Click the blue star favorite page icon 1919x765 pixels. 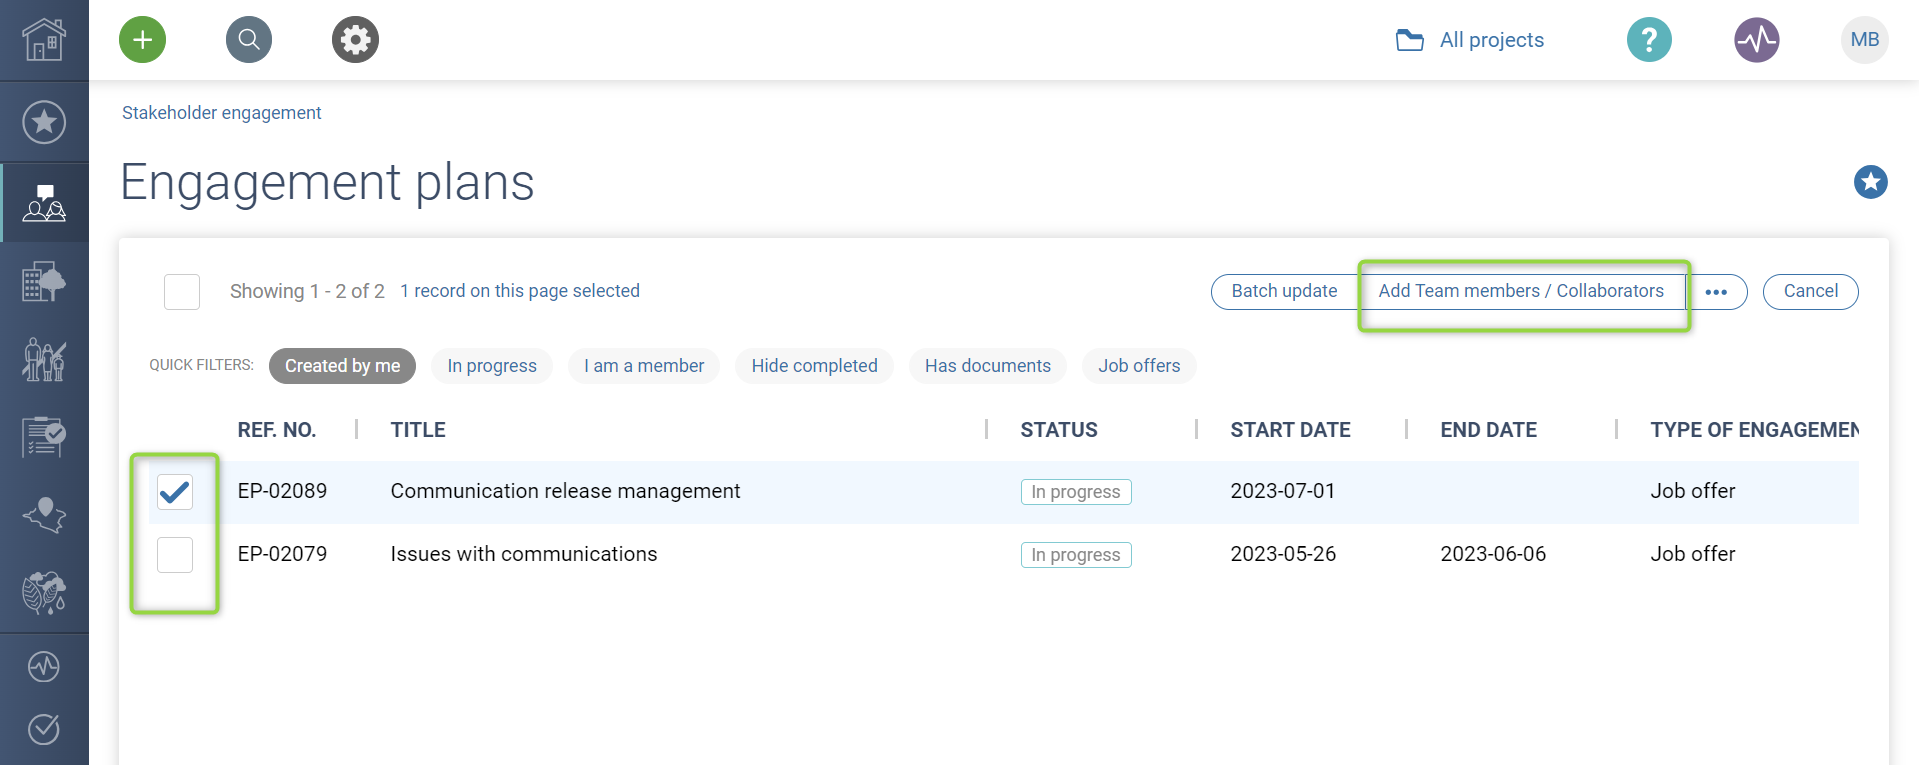tap(1870, 182)
